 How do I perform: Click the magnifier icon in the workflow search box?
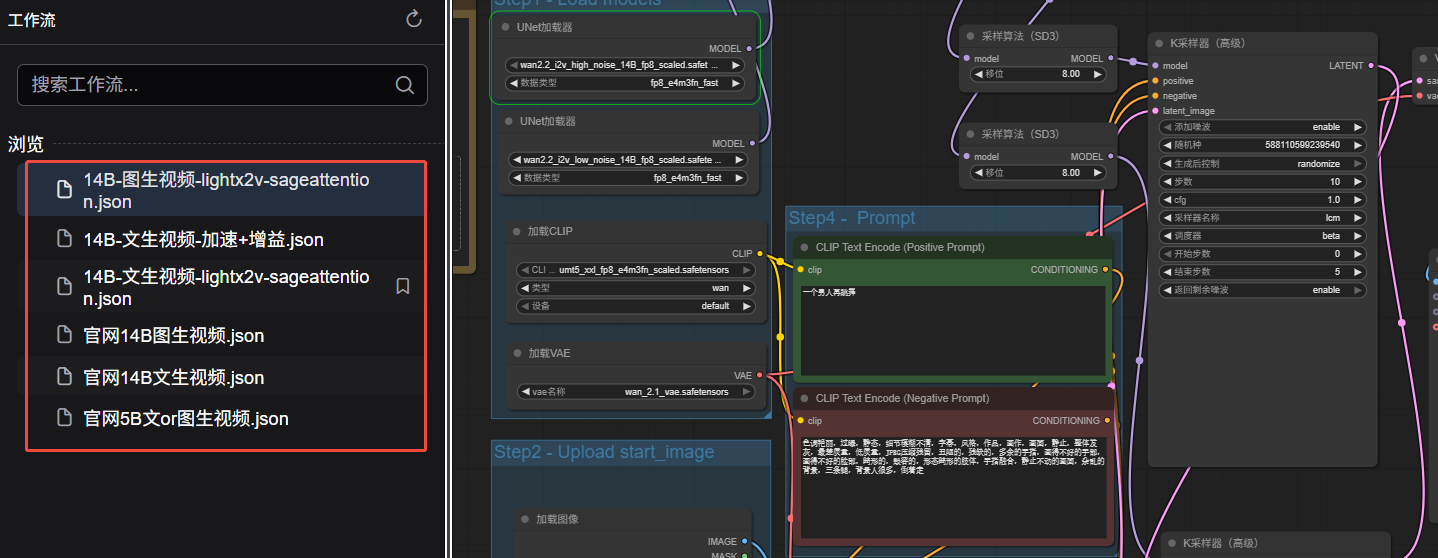coord(404,85)
